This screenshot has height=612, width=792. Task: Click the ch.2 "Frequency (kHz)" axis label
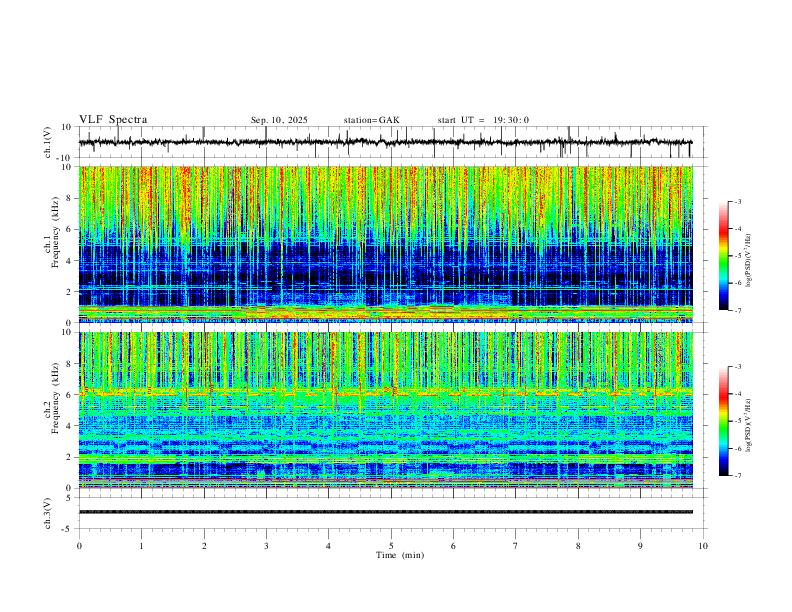click(55, 398)
